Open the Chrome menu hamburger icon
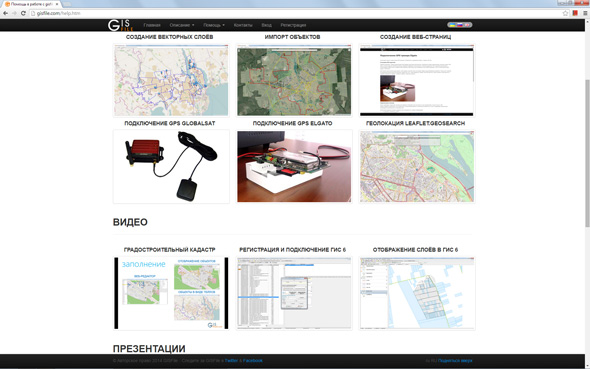Image resolution: width=590 pixels, height=369 pixels. (x=585, y=13)
